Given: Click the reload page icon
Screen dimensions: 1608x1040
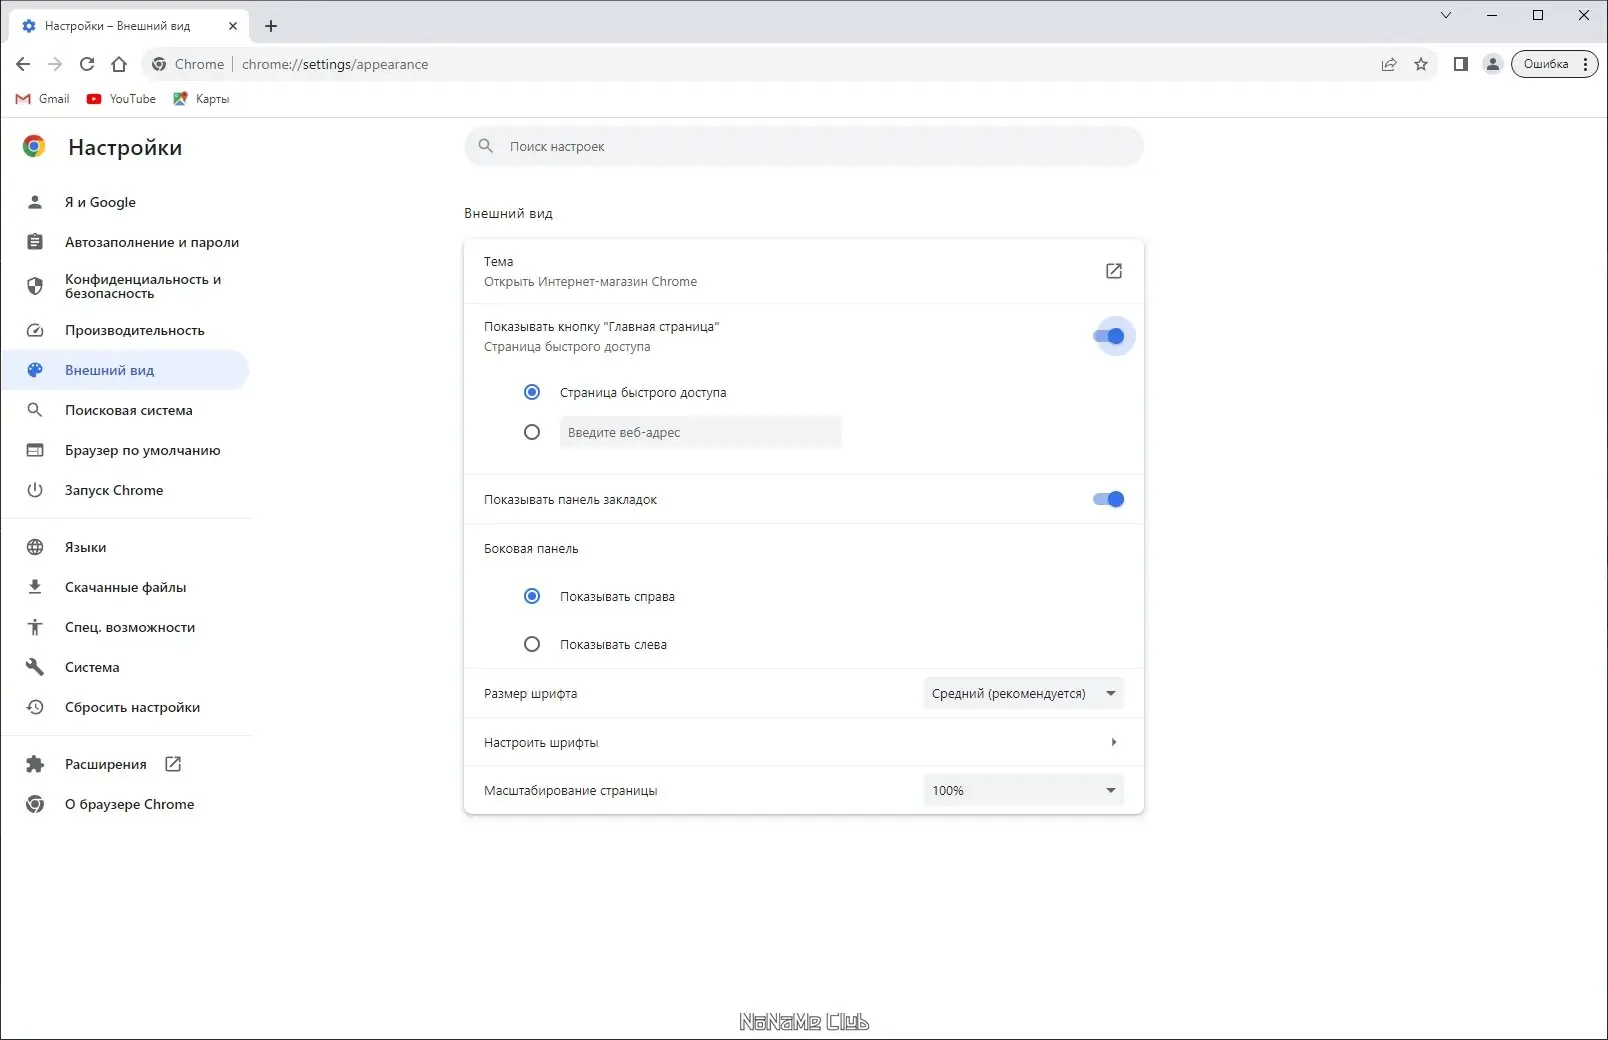Looking at the screenshot, I should coord(87,64).
